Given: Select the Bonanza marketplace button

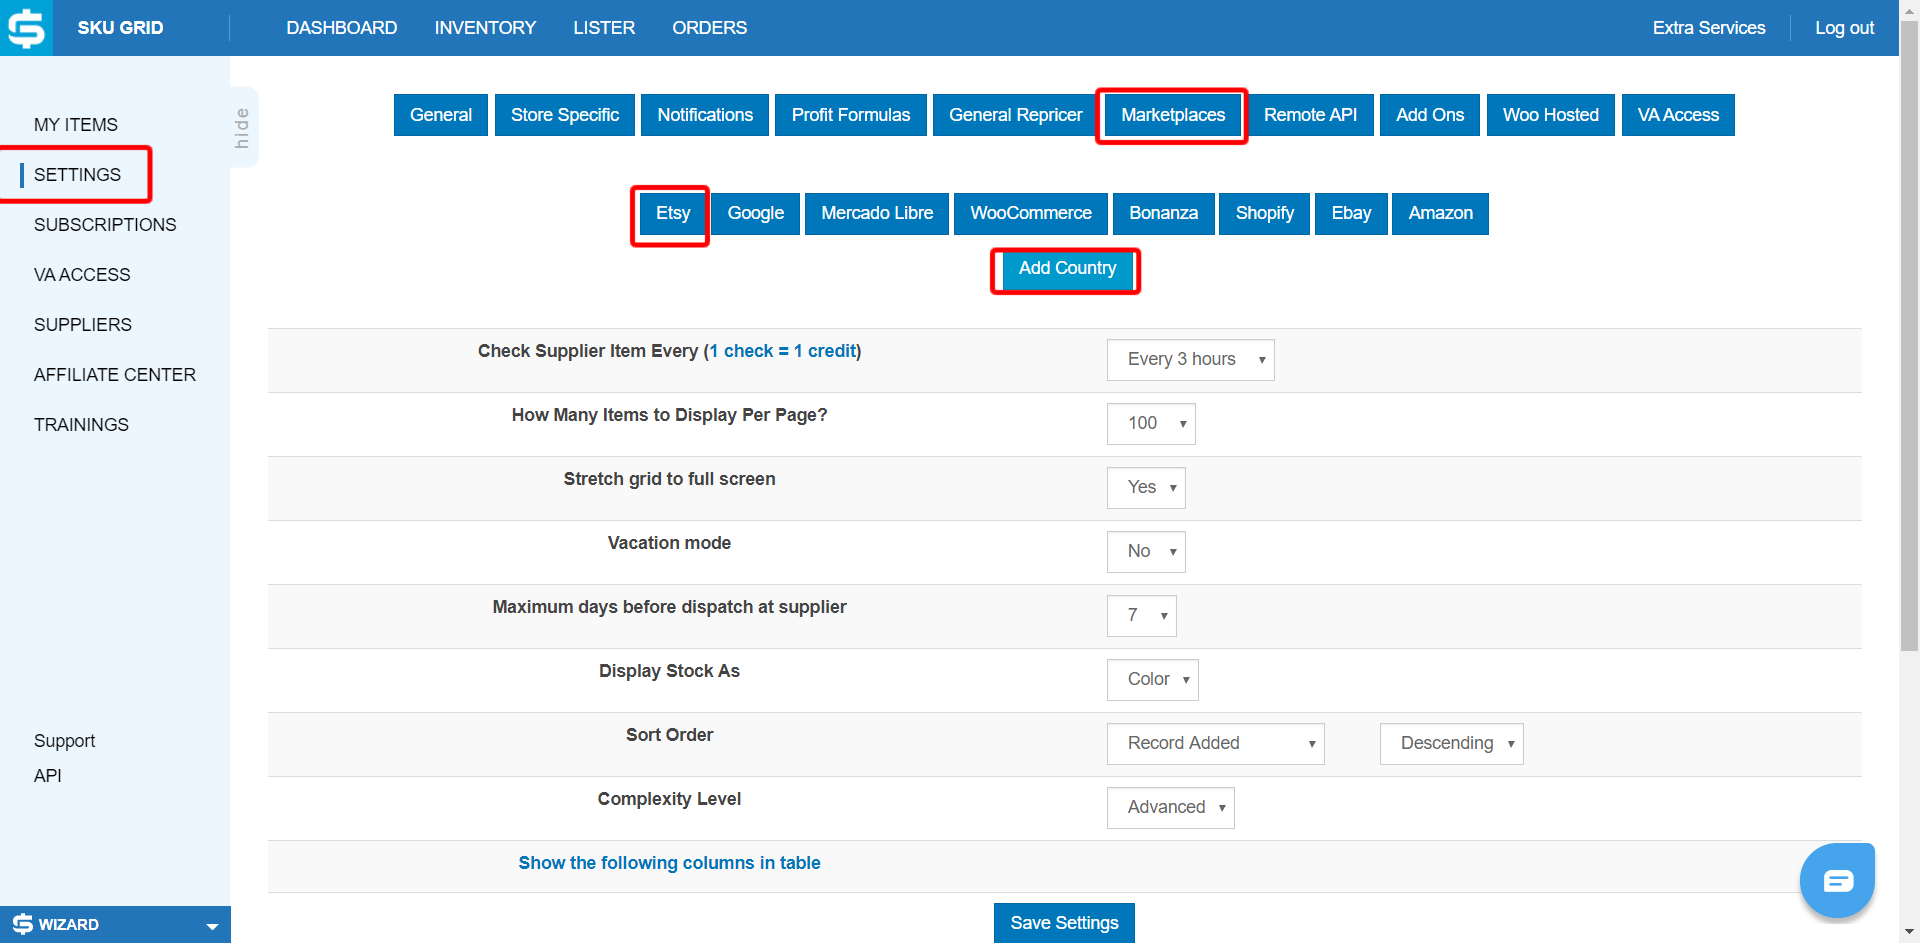Looking at the screenshot, I should click(1164, 213).
